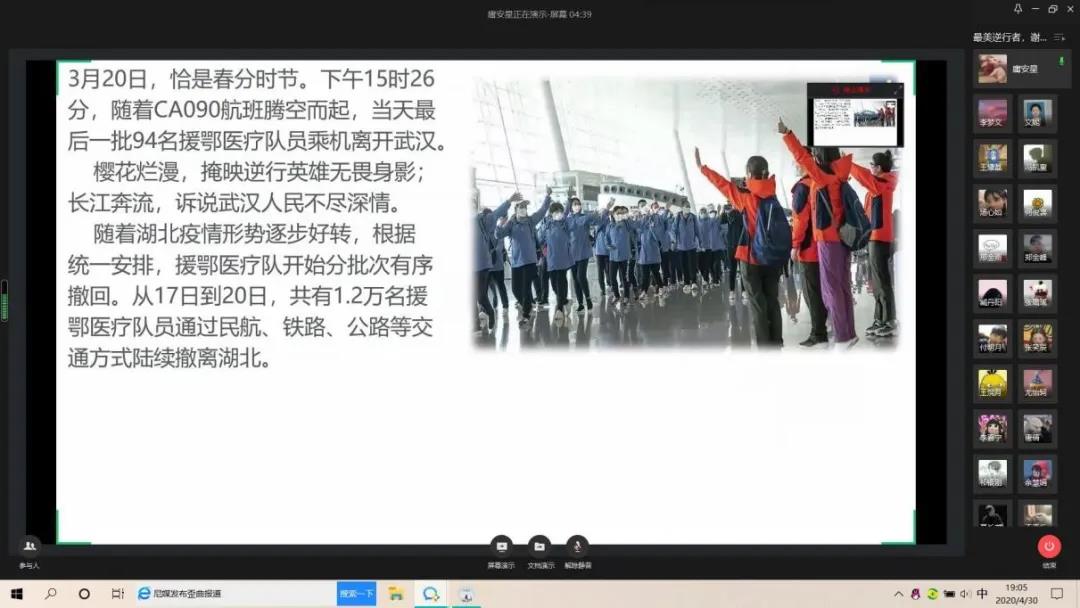Open the Windows Start menu
The width and height of the screenshot is (1080, 608).
(16, 594)
